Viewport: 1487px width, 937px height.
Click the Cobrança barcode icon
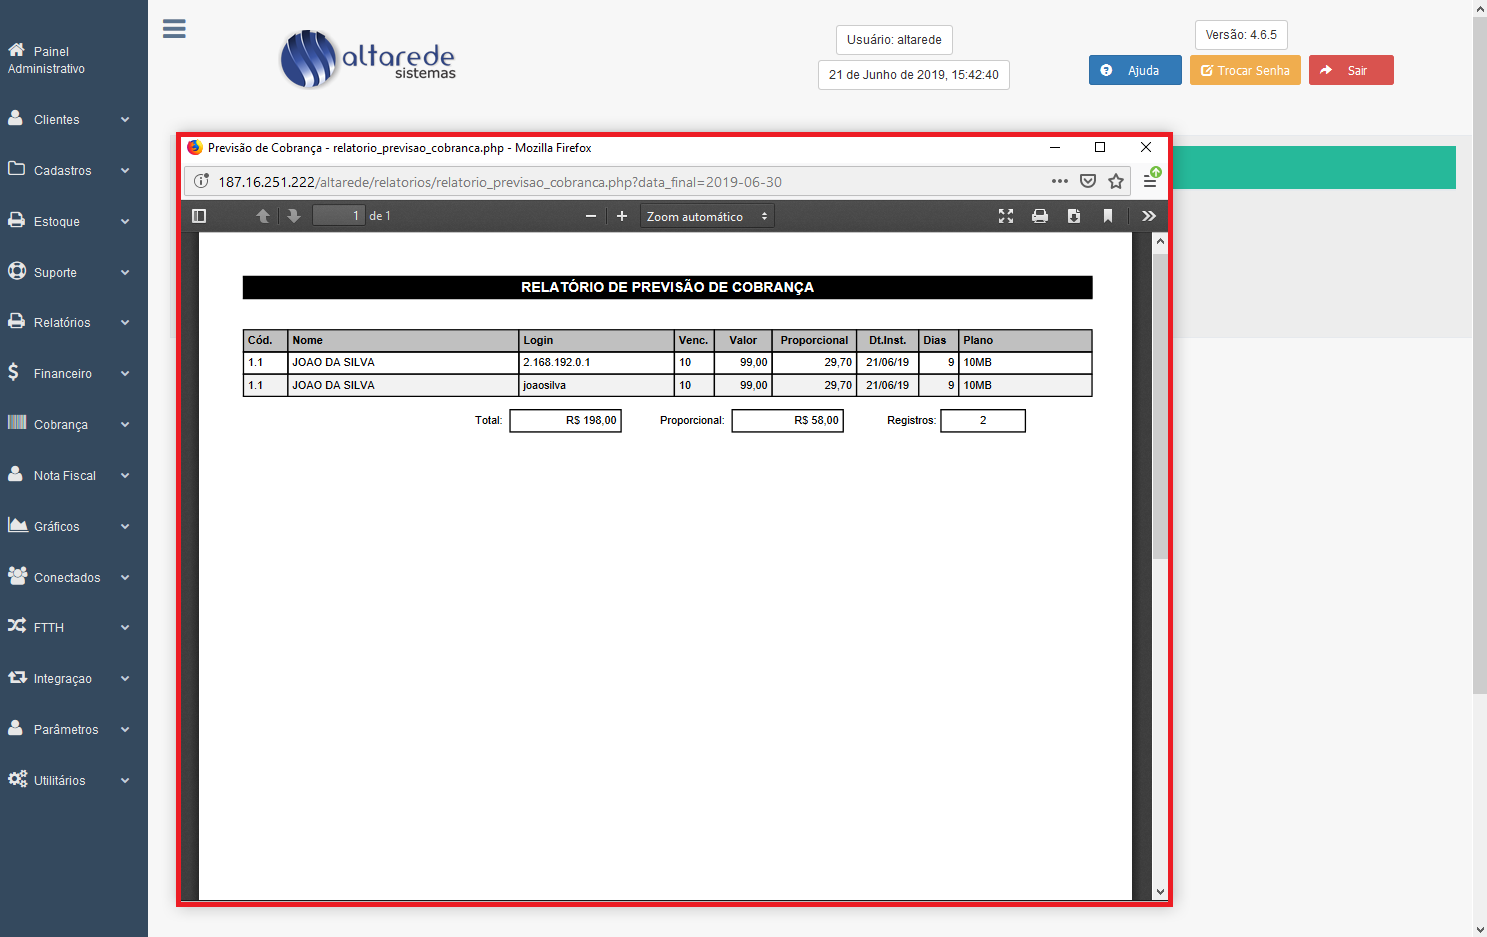[x=17, y=423]
